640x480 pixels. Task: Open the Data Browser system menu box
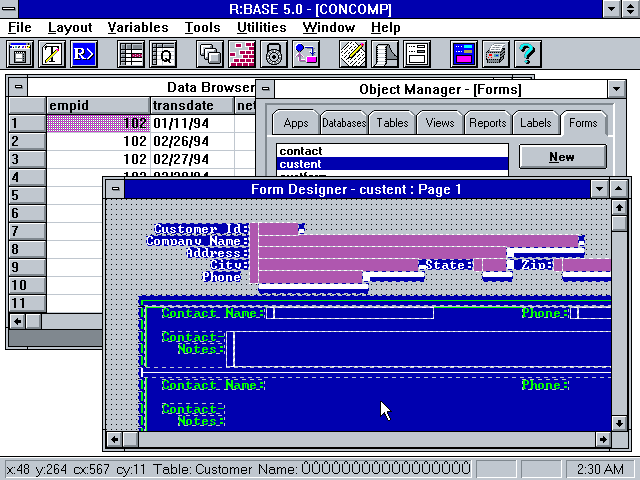(18, 87)
